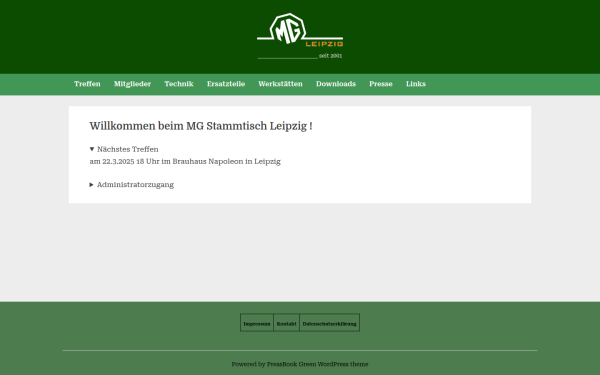Open the Presse page
This screenshot has height=375, width=600.
(381, 84)
